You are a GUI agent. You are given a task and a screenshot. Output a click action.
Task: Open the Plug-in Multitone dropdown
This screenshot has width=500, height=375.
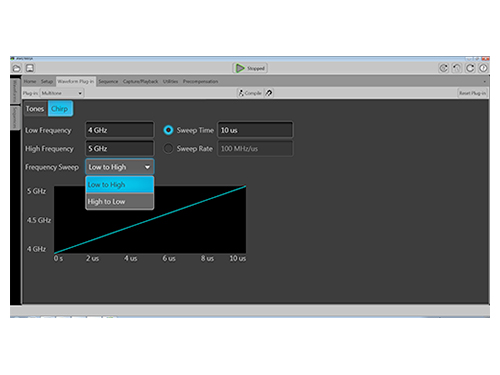(62, 93)
